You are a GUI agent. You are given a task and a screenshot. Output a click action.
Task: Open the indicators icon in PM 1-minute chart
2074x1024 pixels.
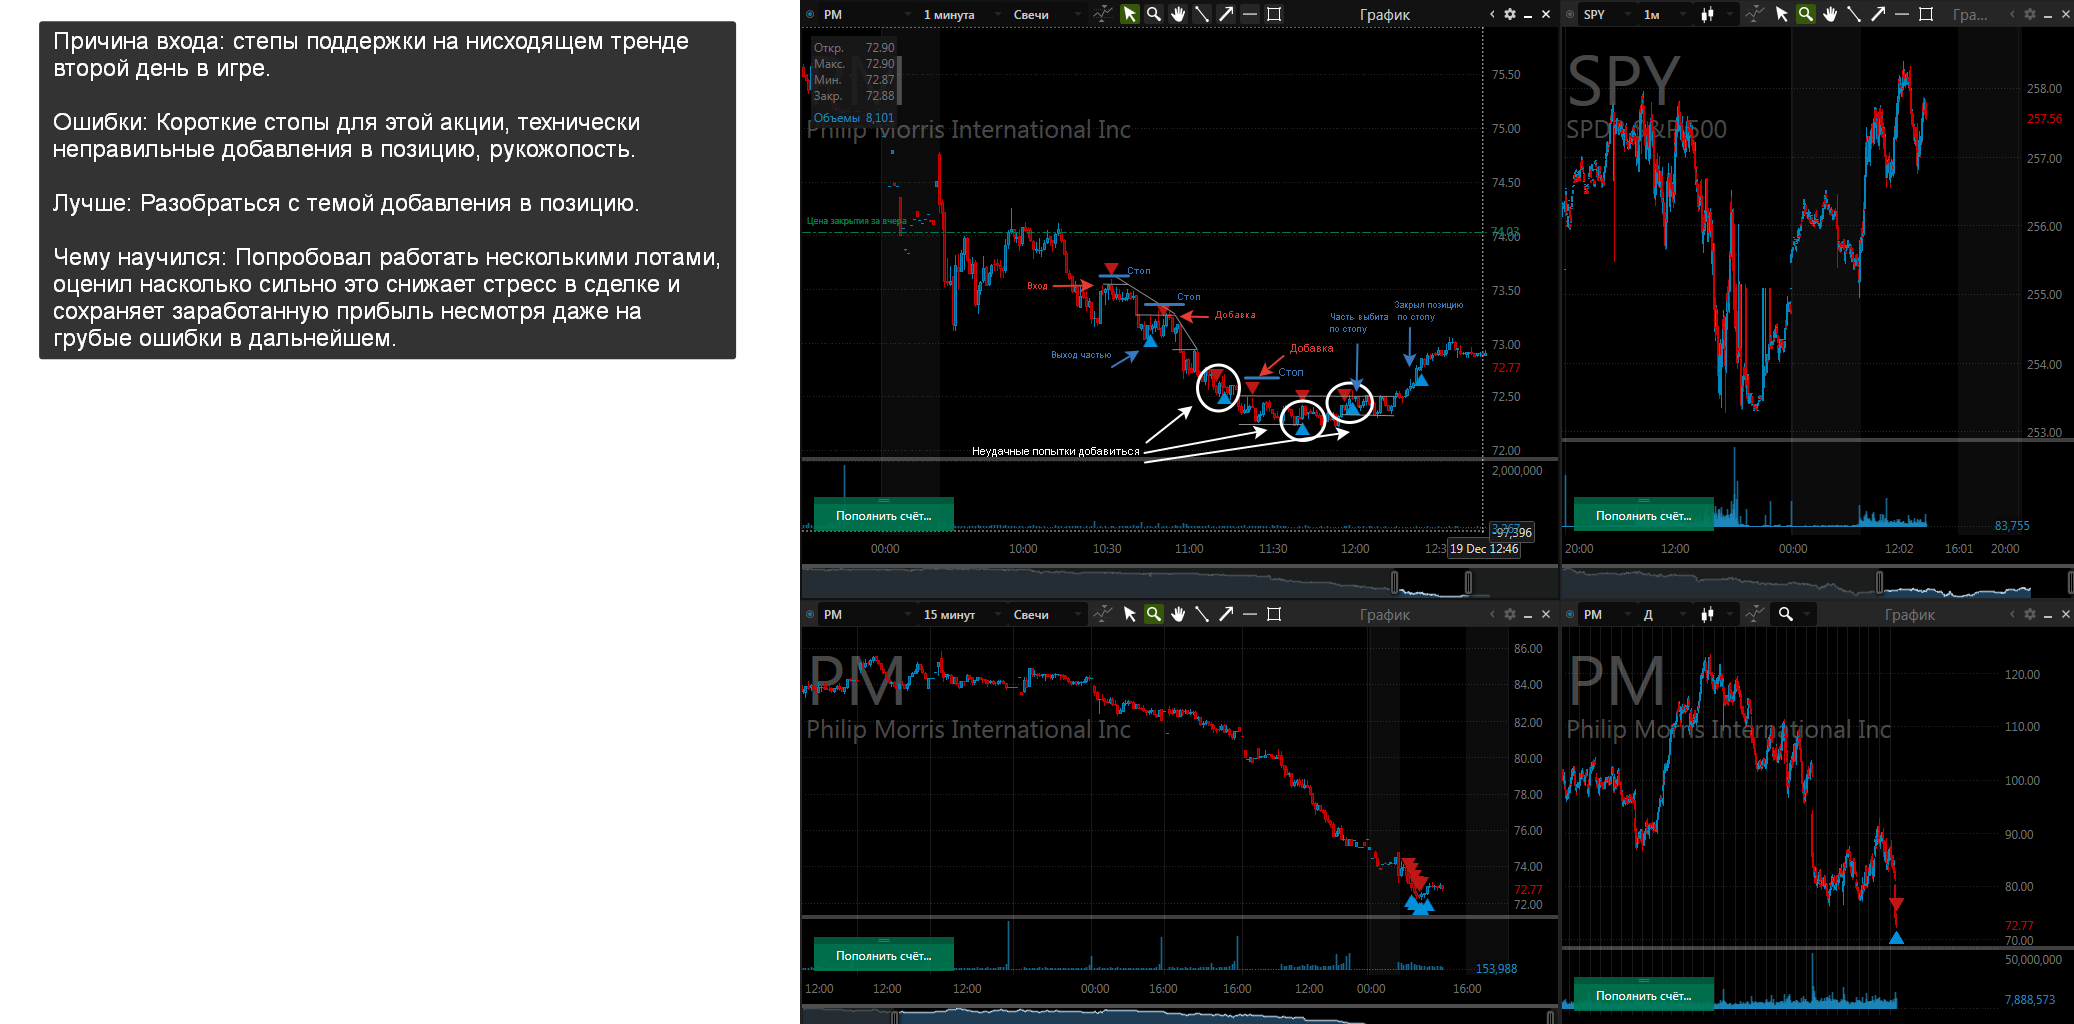click(x=1102, y=14)
